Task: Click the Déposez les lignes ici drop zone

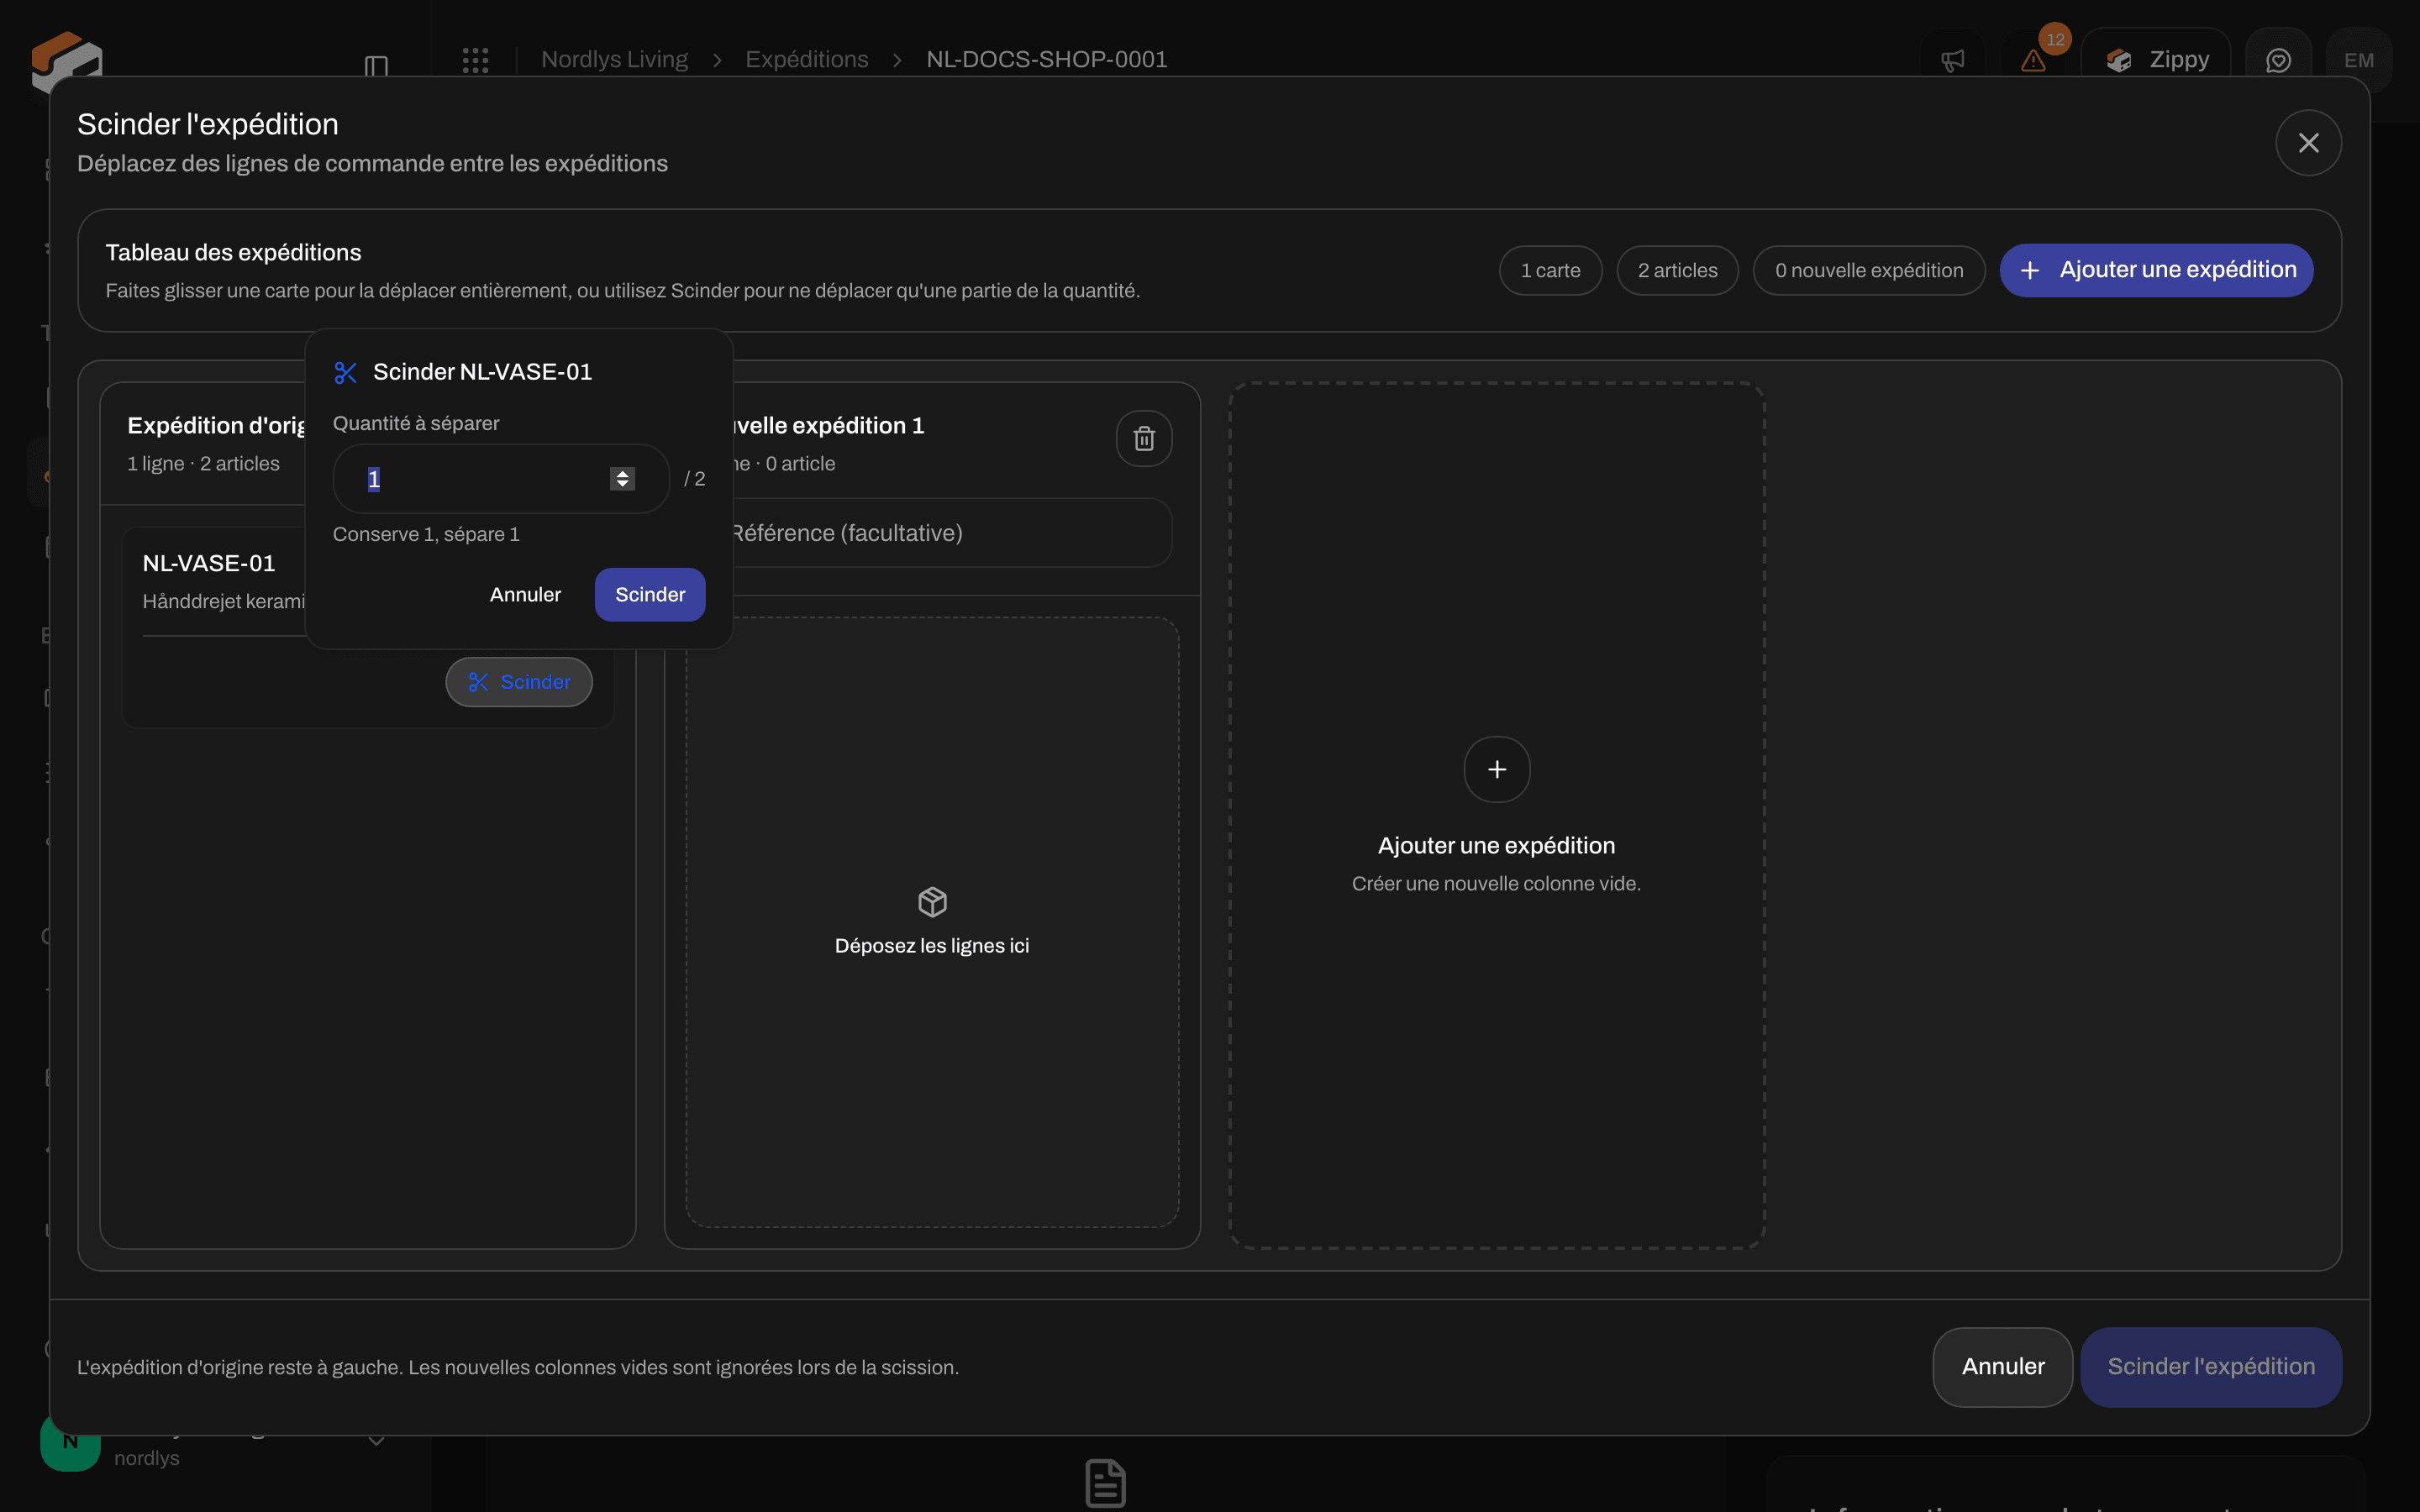Action: tap(932, 922)
